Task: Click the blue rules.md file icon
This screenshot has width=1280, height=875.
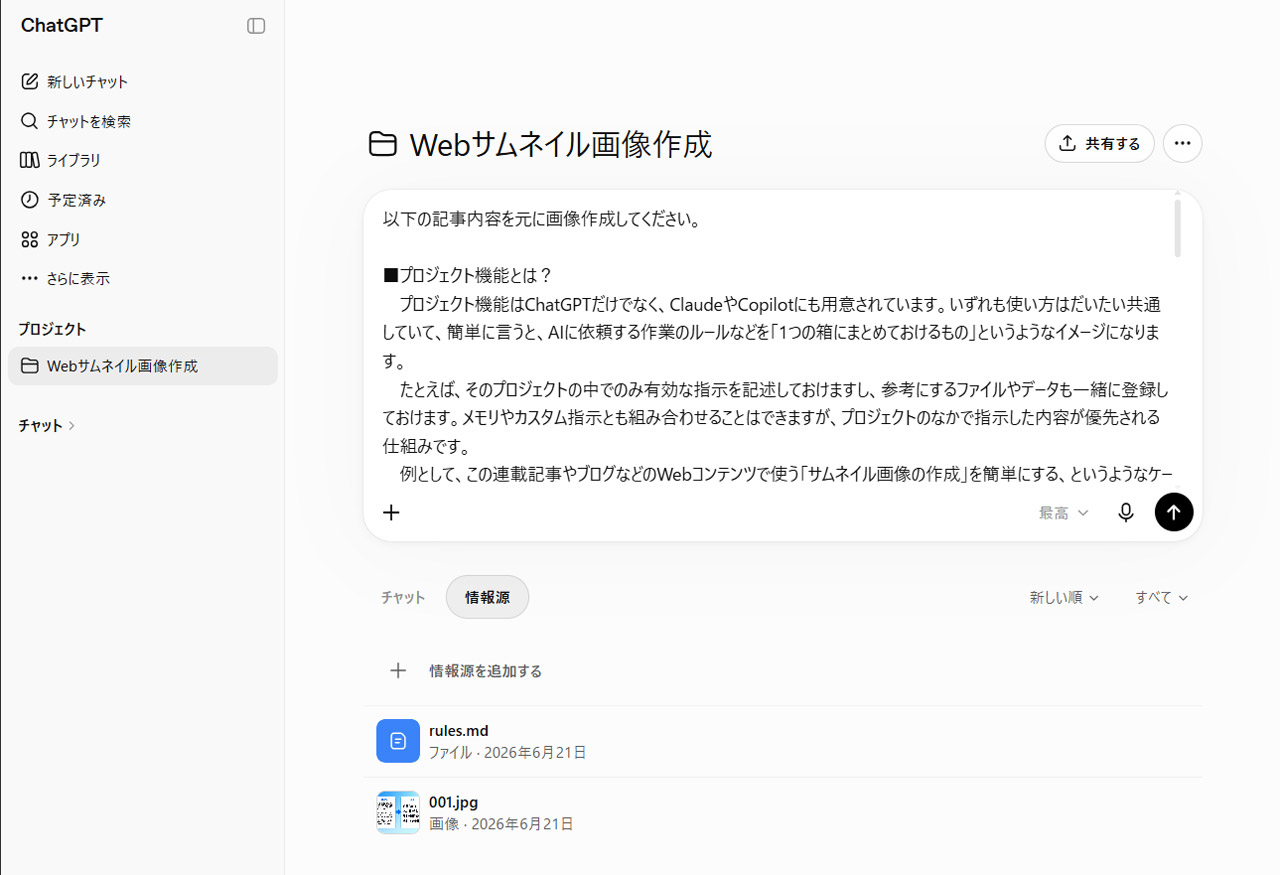Action: [398, 741]
